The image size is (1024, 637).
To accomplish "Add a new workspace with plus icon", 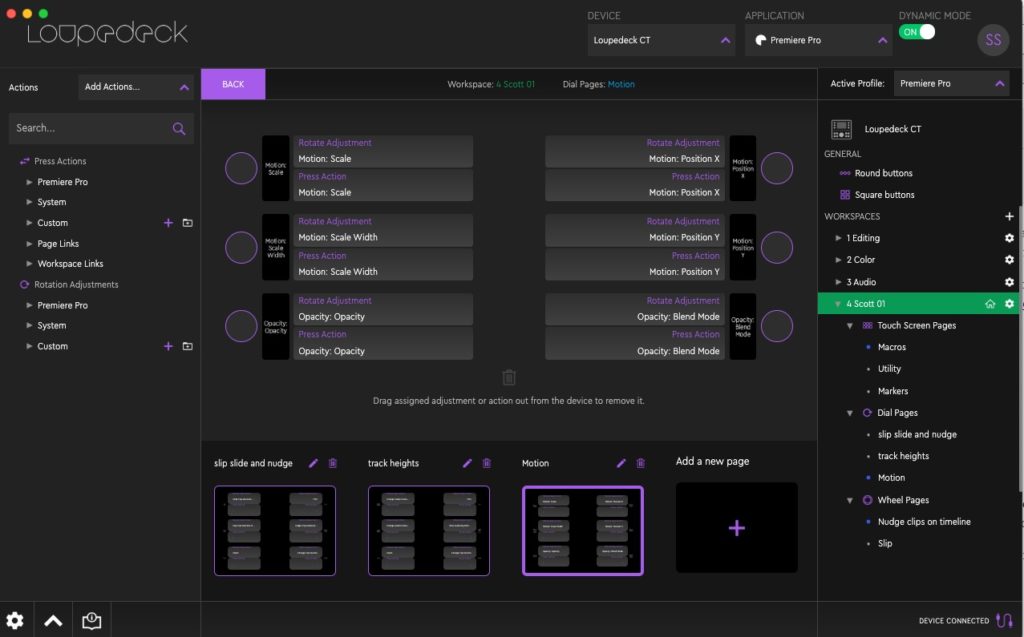I will [1009, 216].
